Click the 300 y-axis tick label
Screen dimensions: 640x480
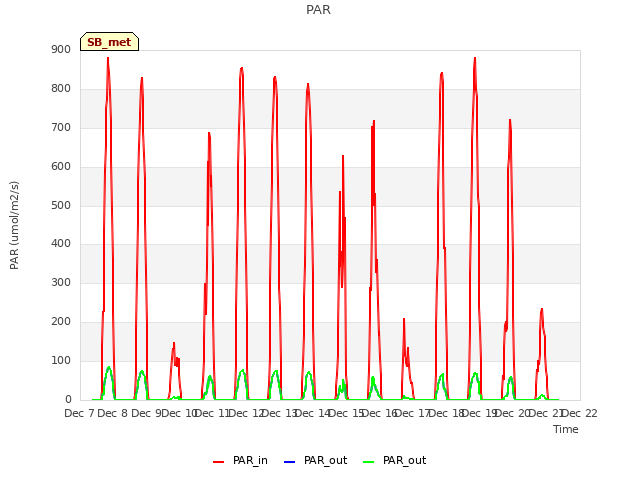(x=61, y=282)
